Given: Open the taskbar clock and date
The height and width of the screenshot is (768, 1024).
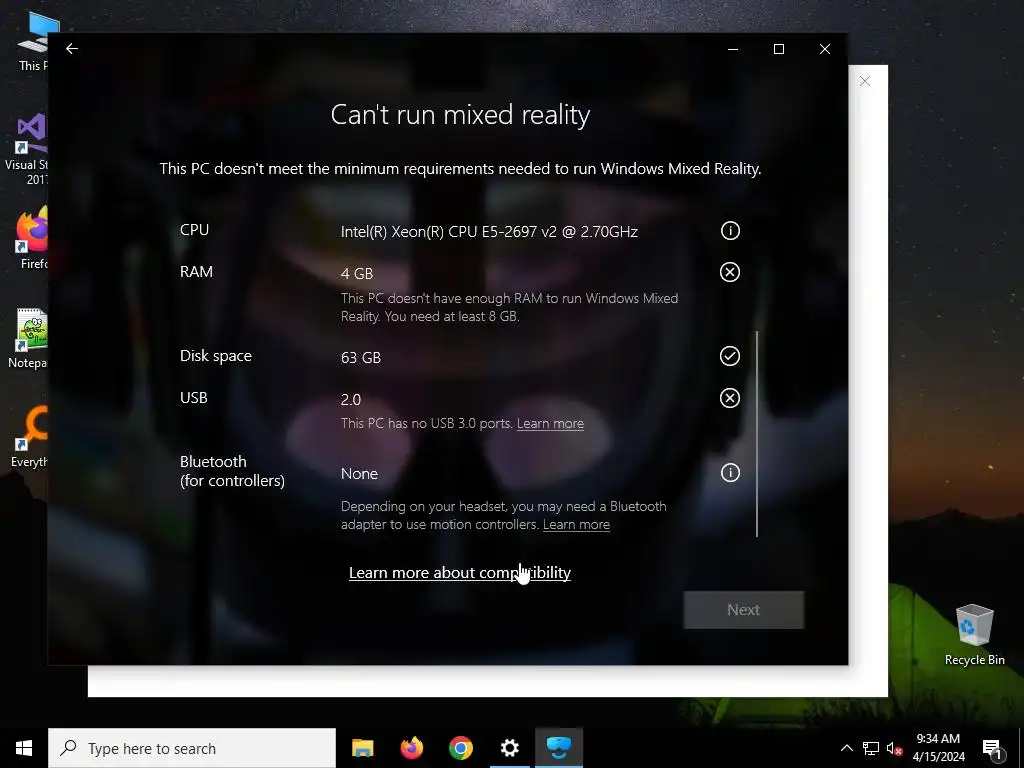Looking at the screenshot, I should [x=938, y=748].
